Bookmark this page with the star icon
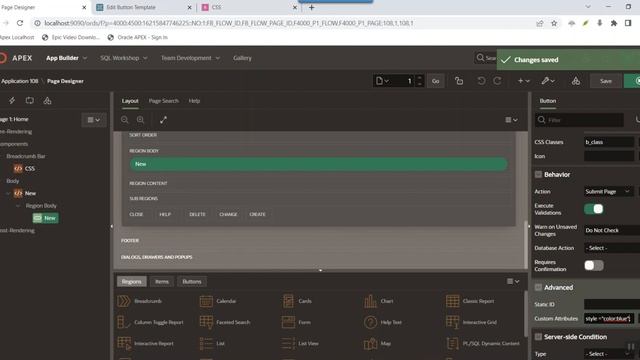This screenshot has height=360, width=640. [x=554, y=23]
